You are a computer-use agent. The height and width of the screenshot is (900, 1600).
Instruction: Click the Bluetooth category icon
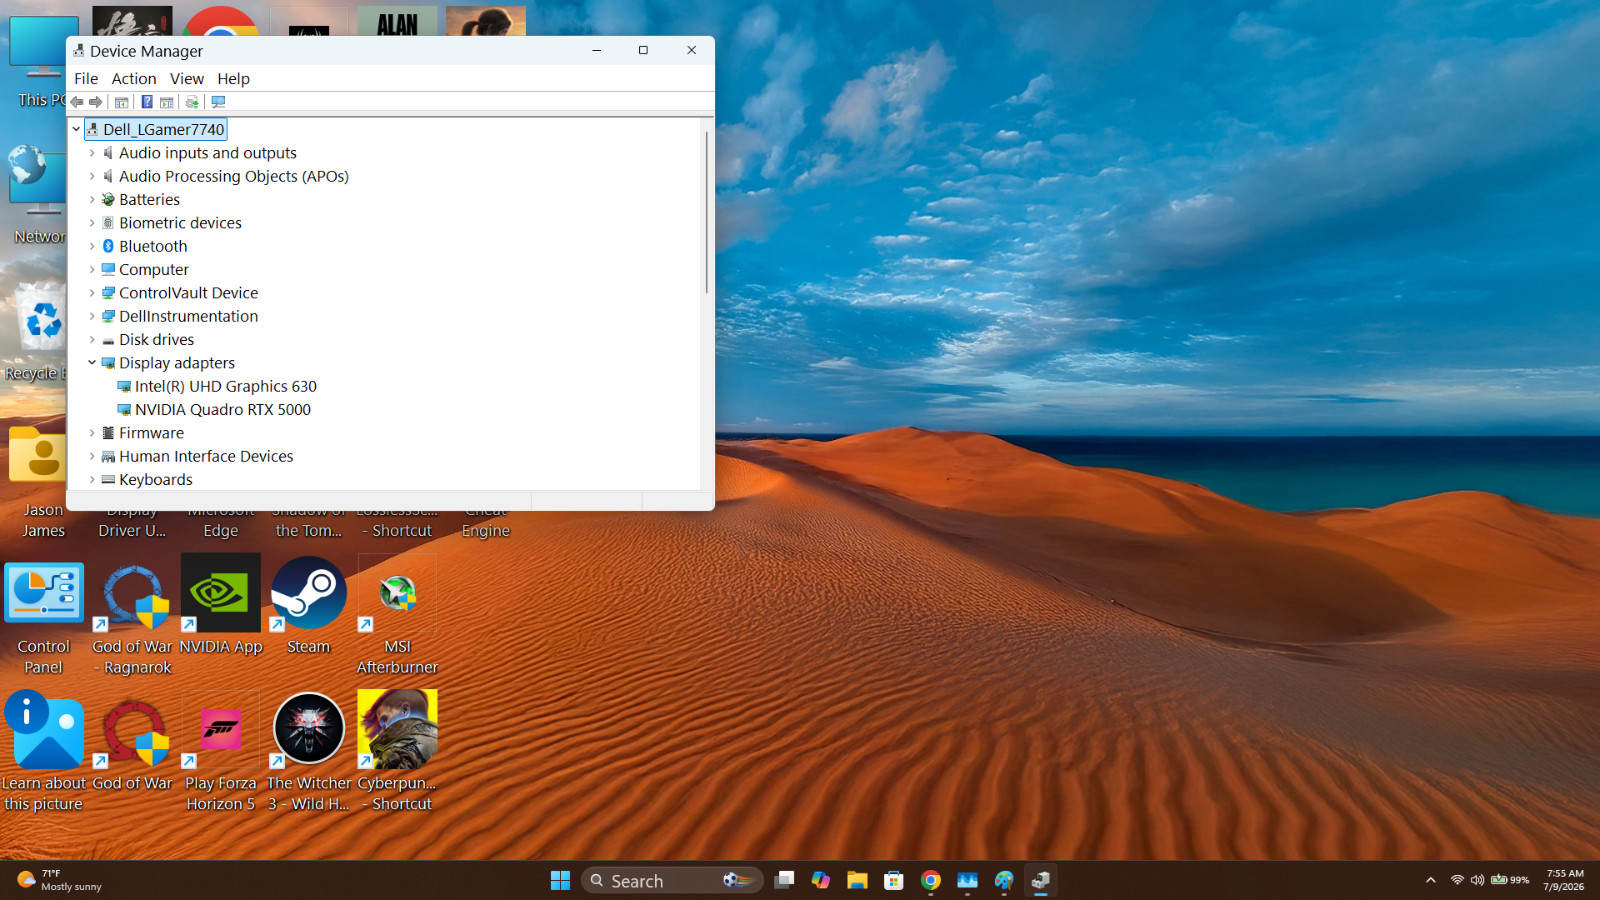pos(108,246)
